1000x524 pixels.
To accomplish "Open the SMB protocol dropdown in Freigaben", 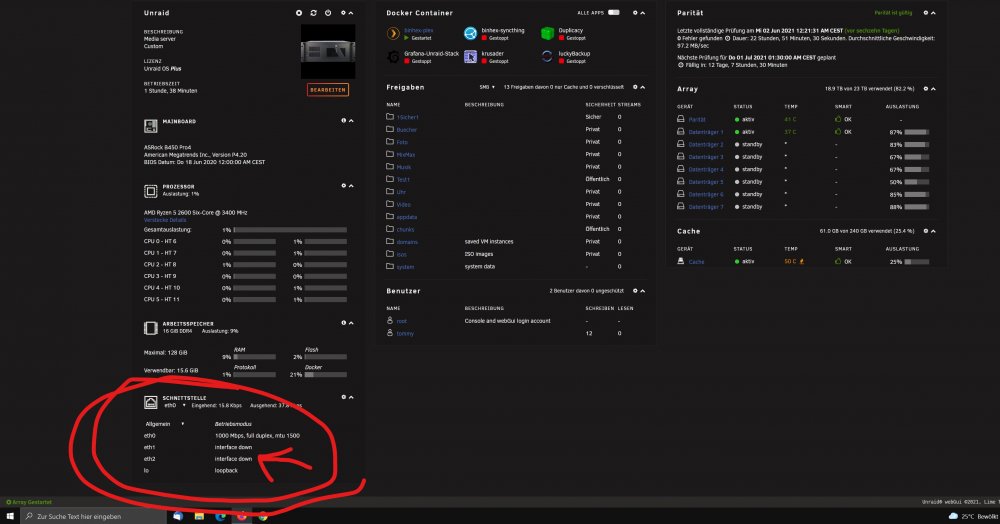I will click(x=487, y=87).
